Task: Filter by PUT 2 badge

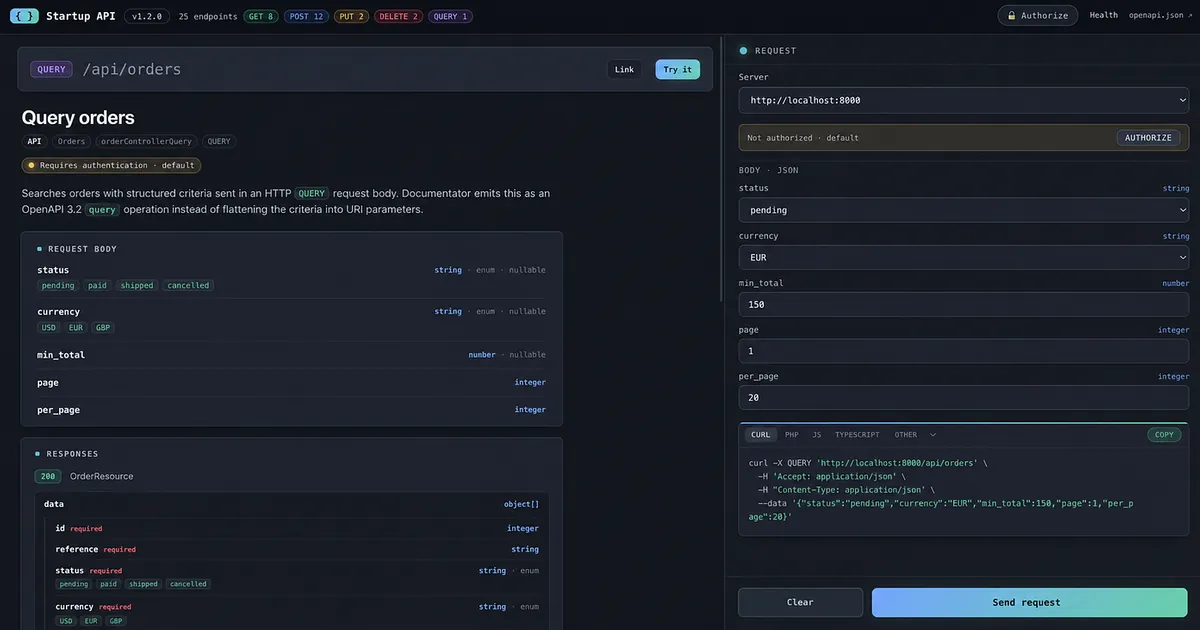Action: click(x=351, y=16)
